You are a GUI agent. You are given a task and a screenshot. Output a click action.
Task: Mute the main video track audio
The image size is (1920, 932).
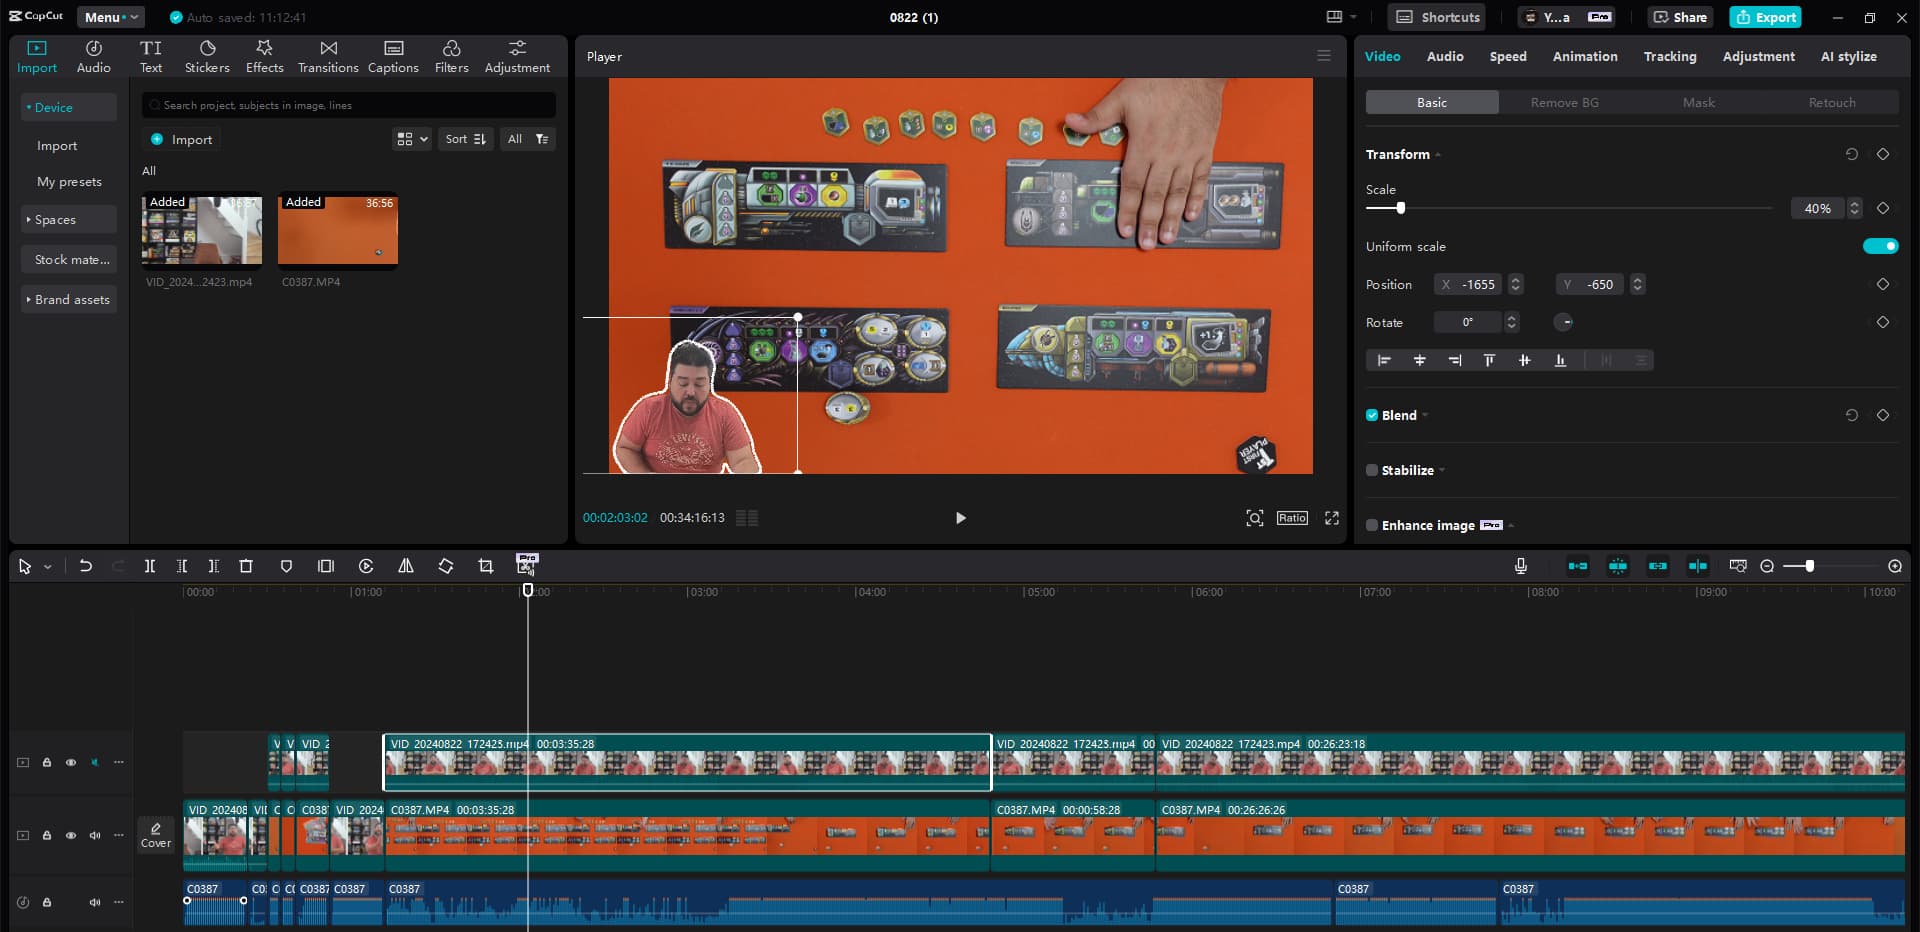95,835
